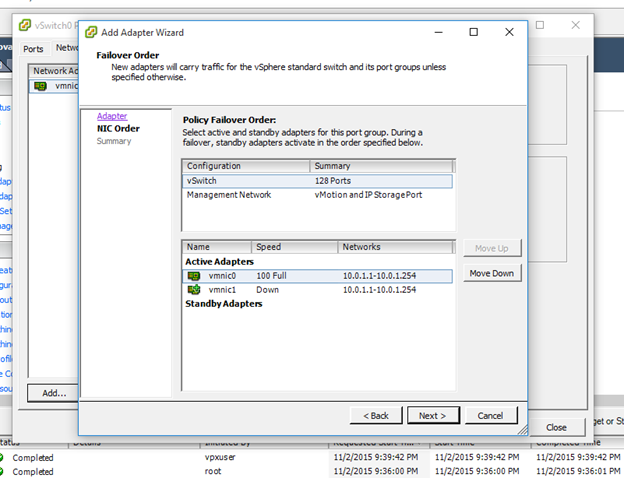Click the vmnic0 network adapter icon
This screenshot has width=624, height=478.
[x=194, y=276]
